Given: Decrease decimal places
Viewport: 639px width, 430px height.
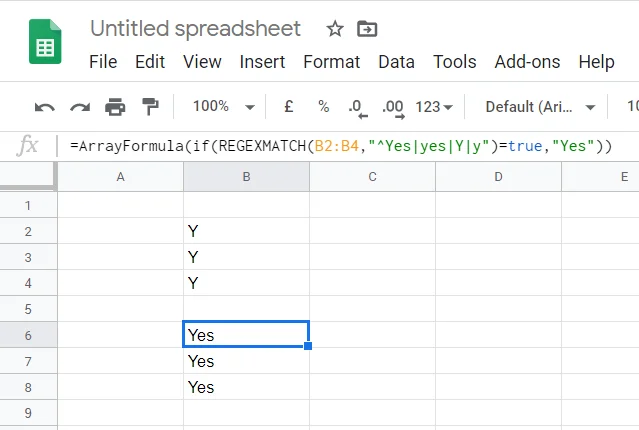Looking at the screenshot, I should pyautogui.click(x=355, y=106).
